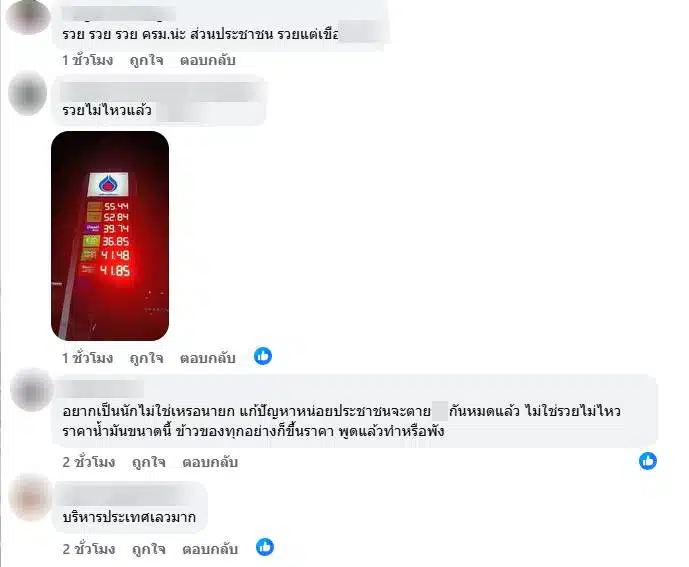Open the avatar of the last commenter
The width and height of the screenshot is (689, 567).
[31, 498]
